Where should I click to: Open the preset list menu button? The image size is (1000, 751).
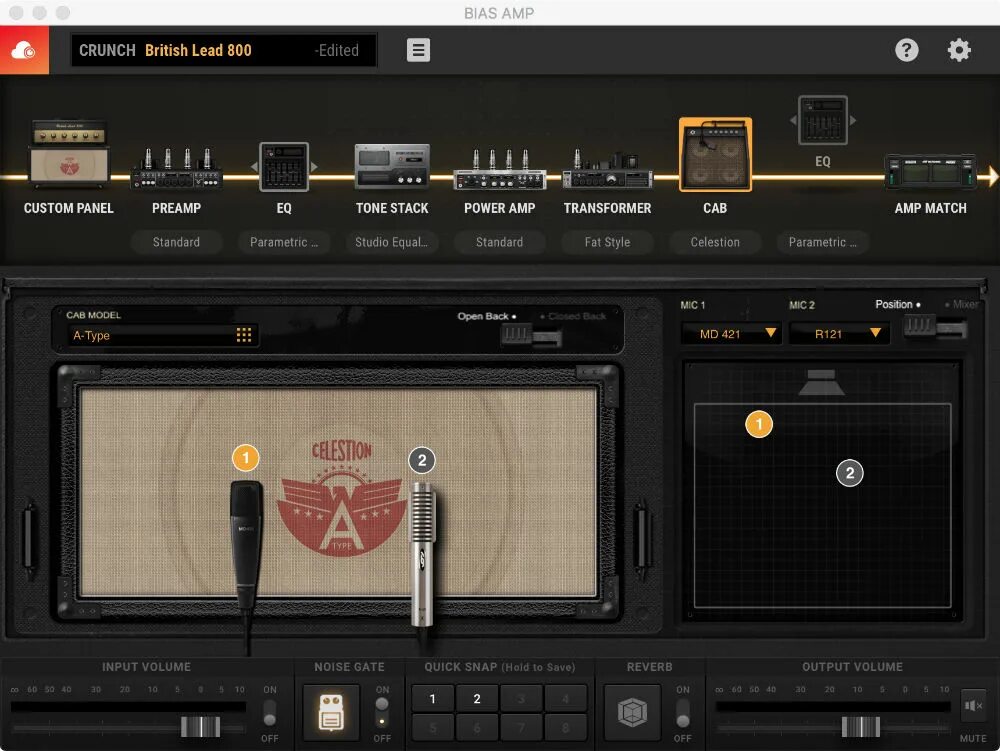[418, 50]
